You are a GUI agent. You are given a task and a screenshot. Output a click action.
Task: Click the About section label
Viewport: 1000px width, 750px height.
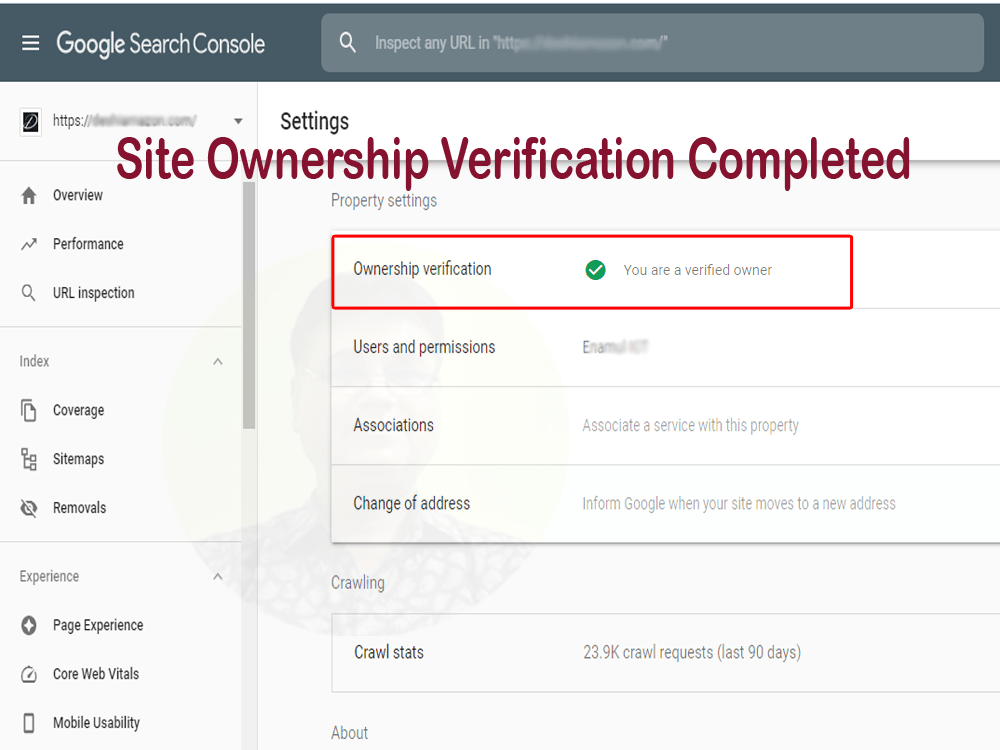pyautogui.click(x=349, y=733)
